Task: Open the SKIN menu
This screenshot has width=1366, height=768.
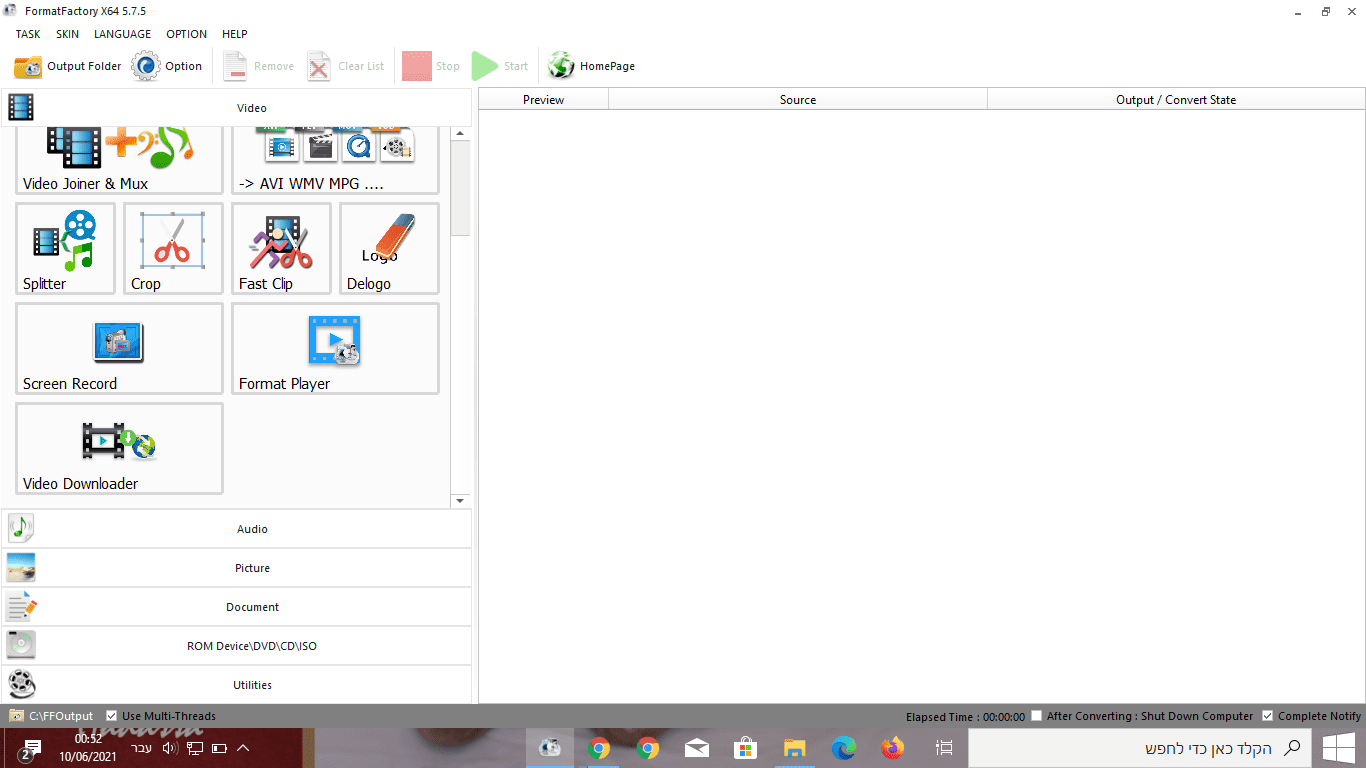Action: pos(67,34)
